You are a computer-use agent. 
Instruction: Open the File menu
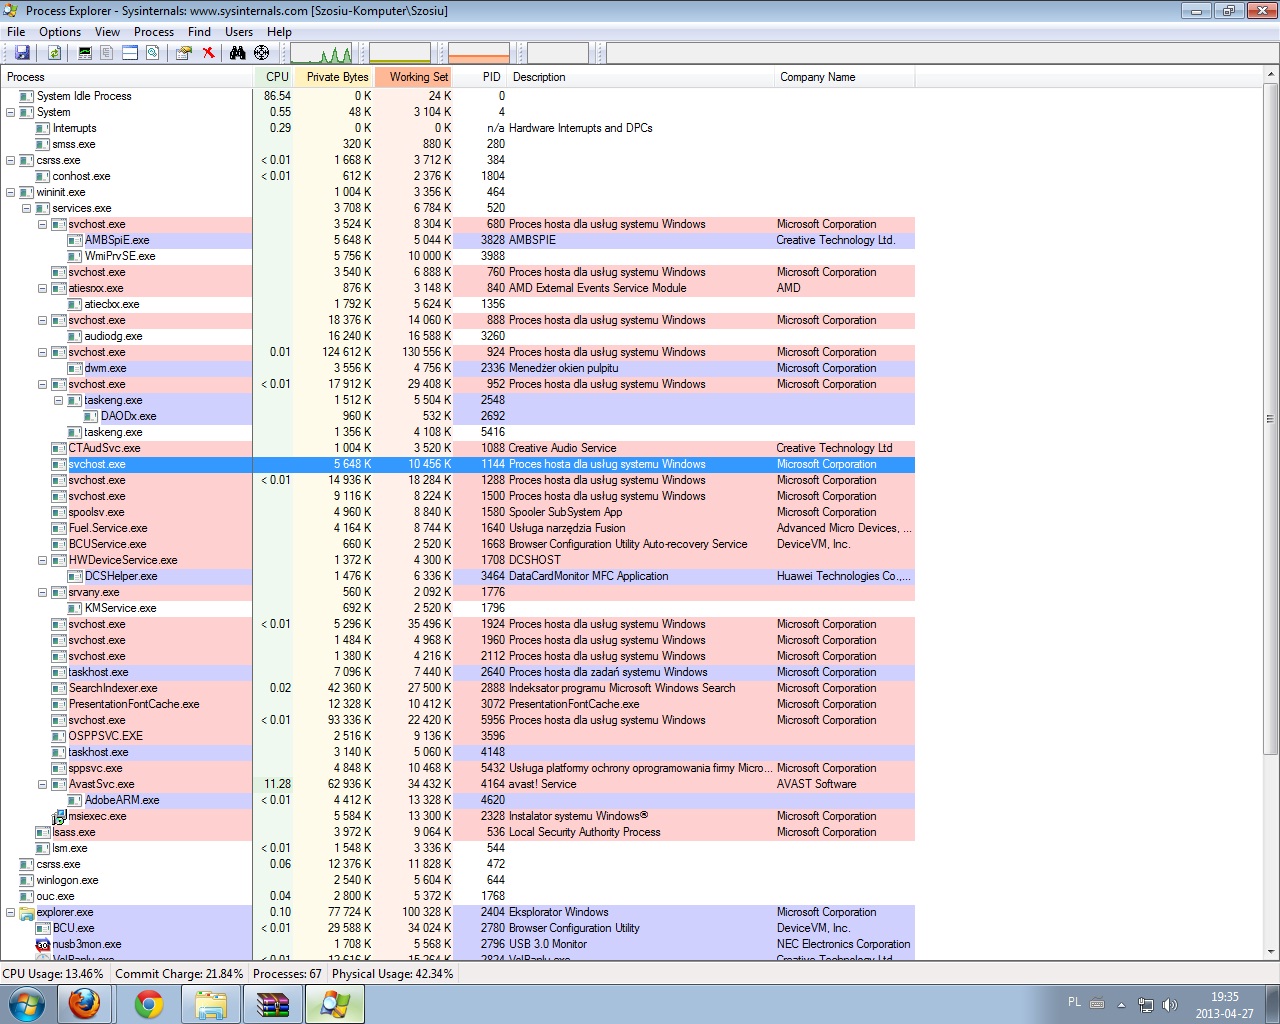(x=16, y=32)
